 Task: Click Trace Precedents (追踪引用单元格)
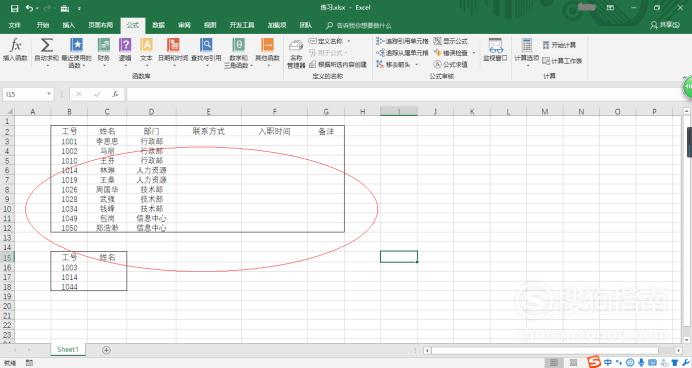402,41
